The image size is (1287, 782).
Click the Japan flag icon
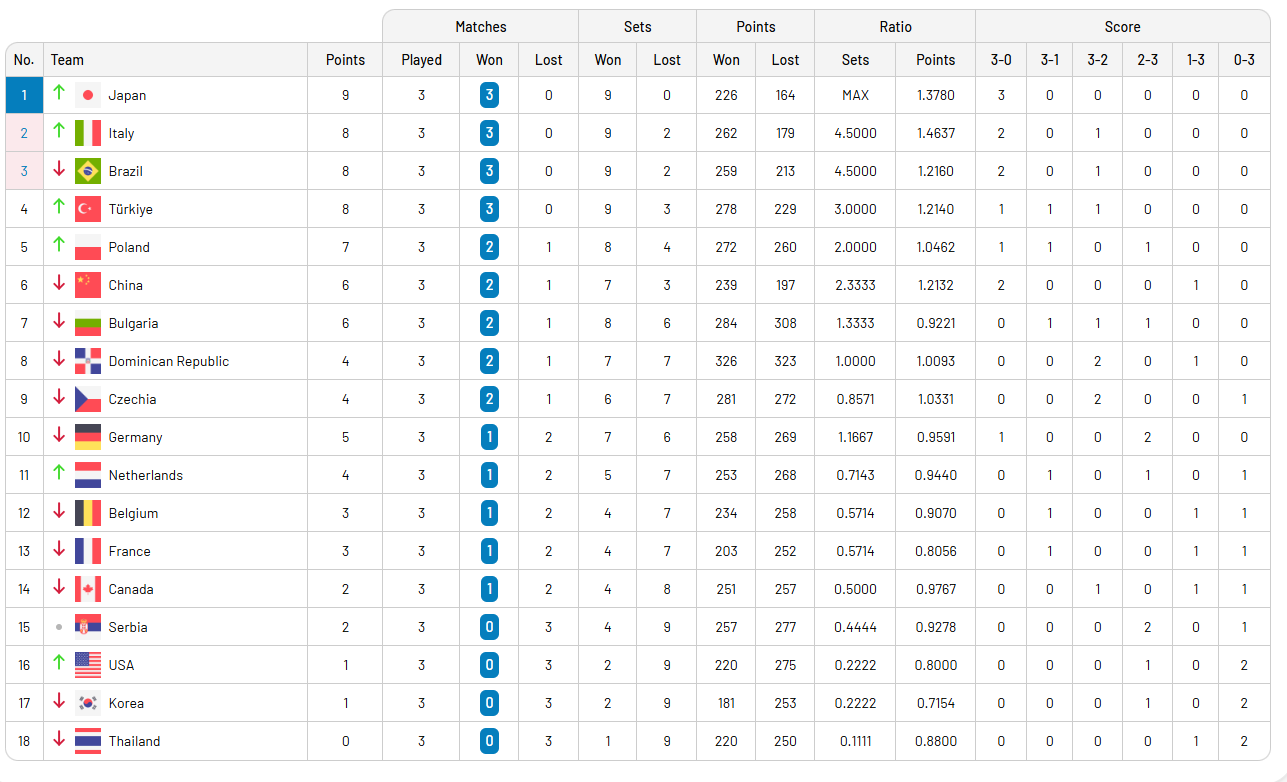(88, 96)
